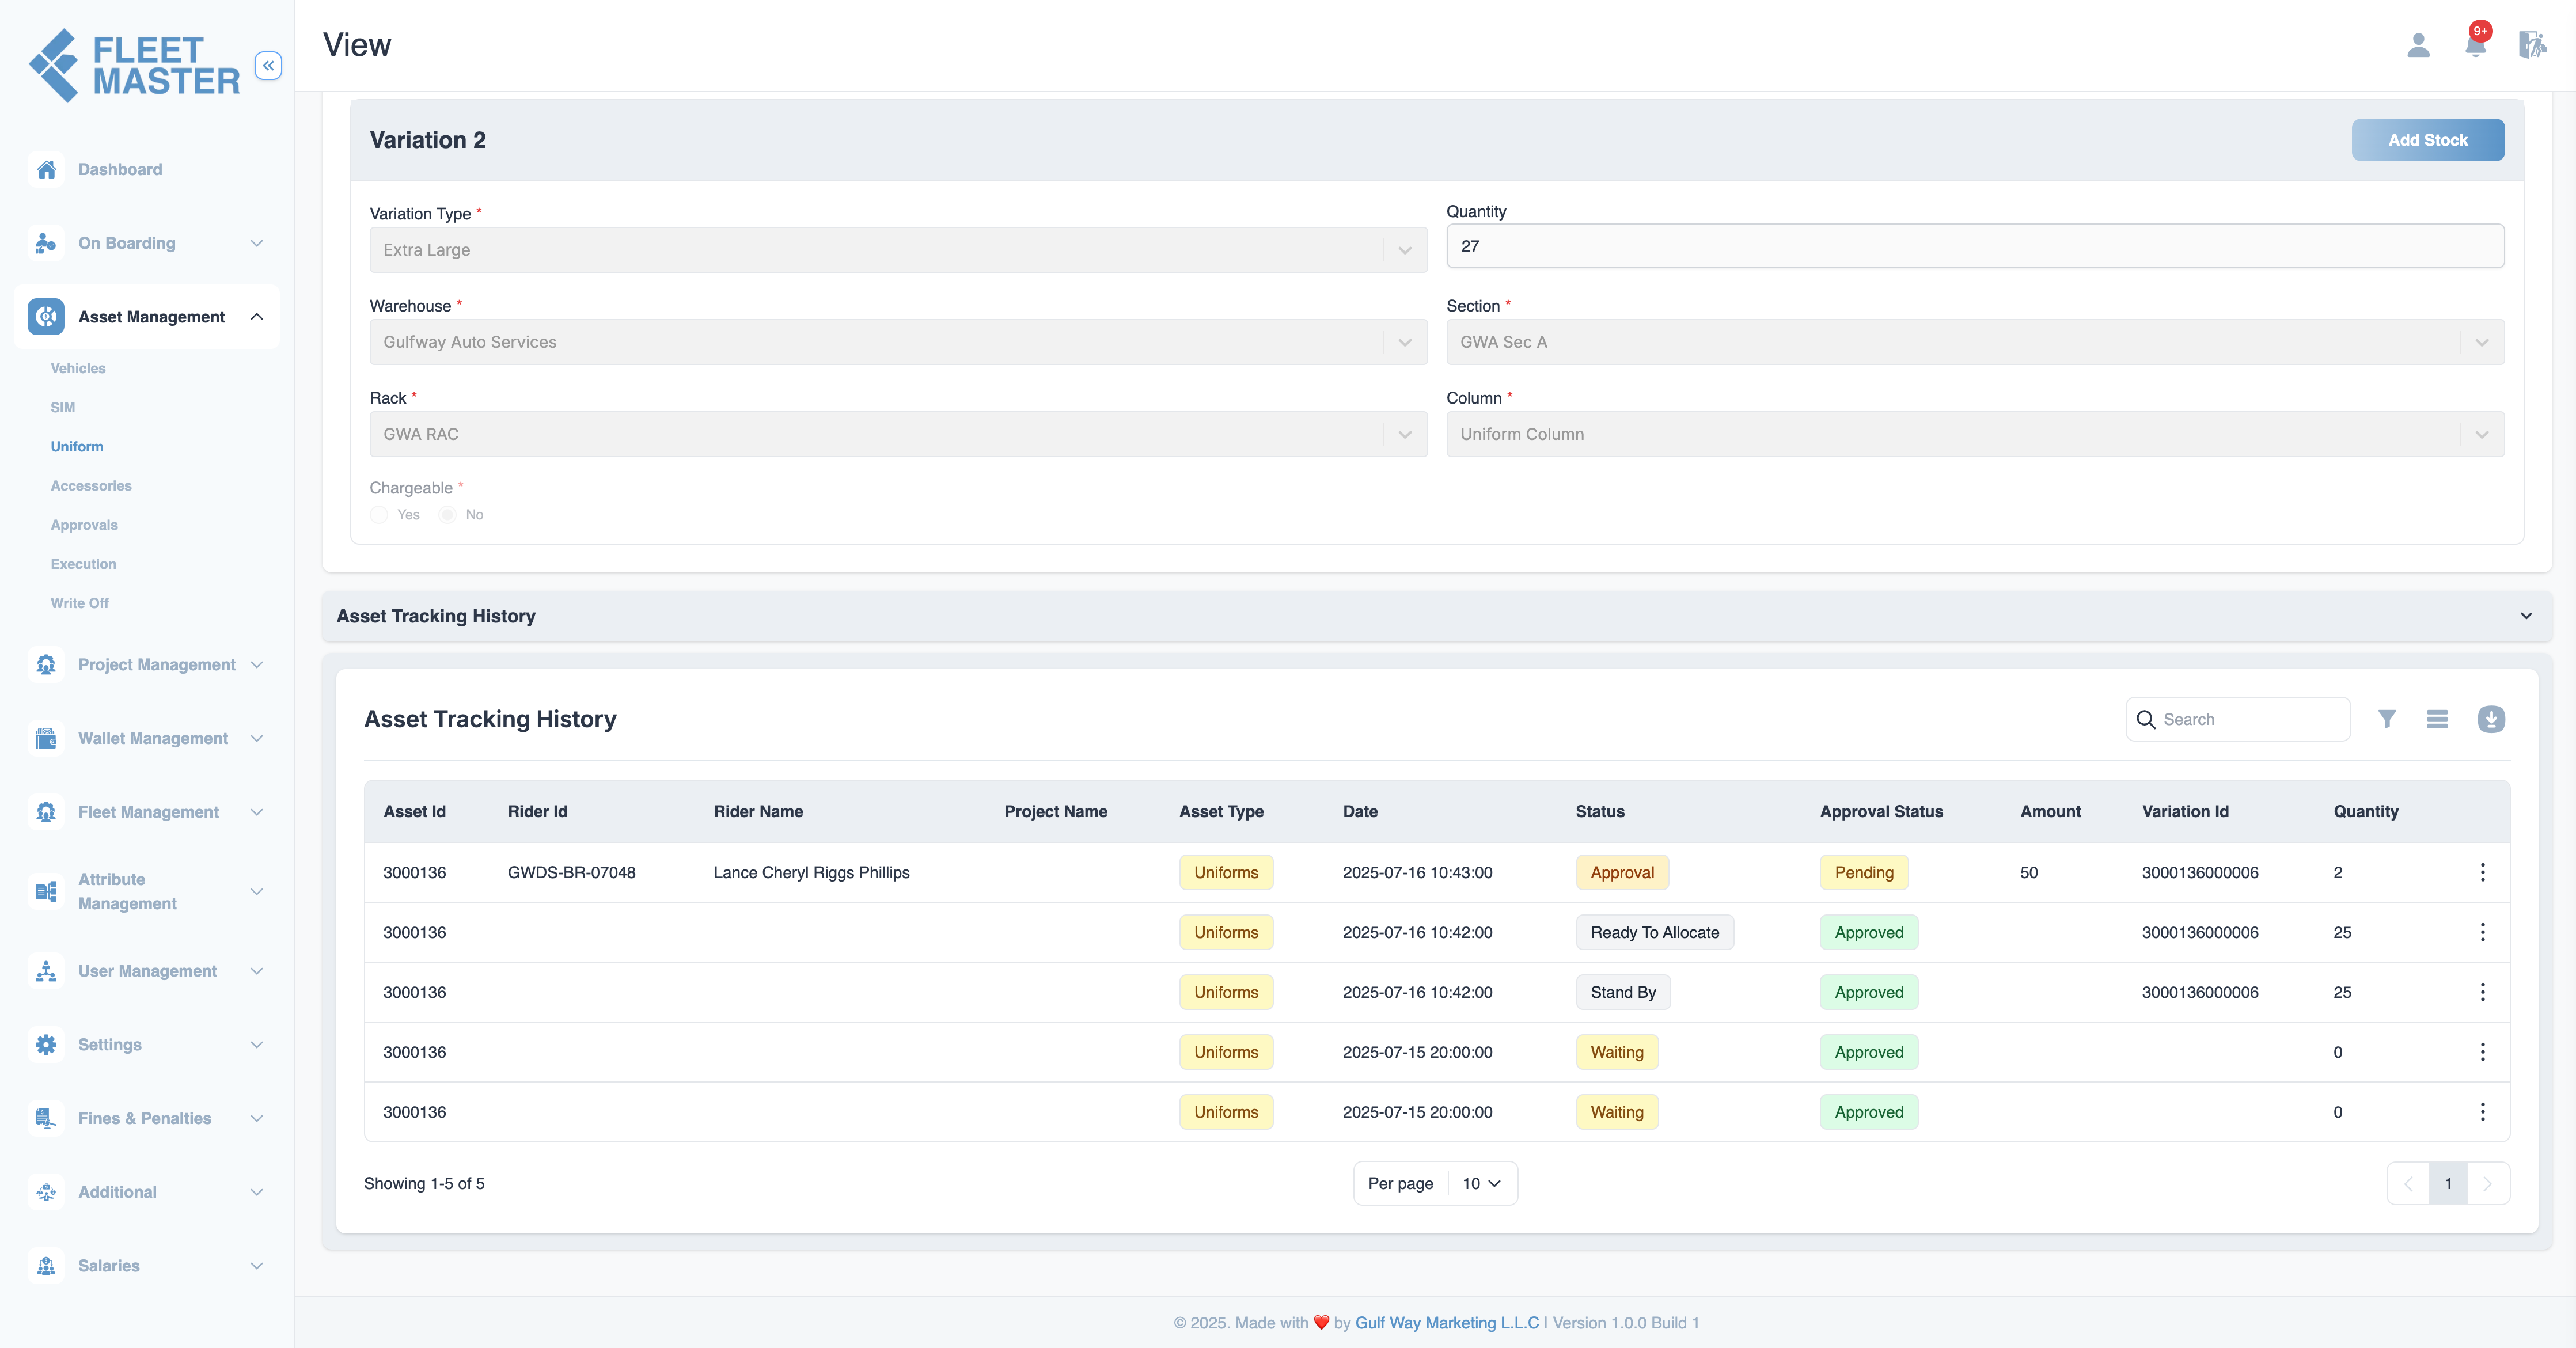Click the Pending approval status badge

[x=1863, y=872]
